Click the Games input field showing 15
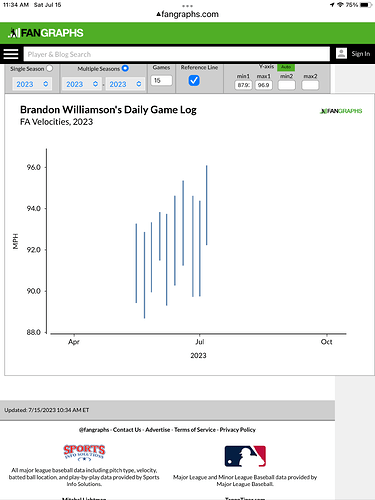This screenshot has height=500, width=375. [161, 80]
